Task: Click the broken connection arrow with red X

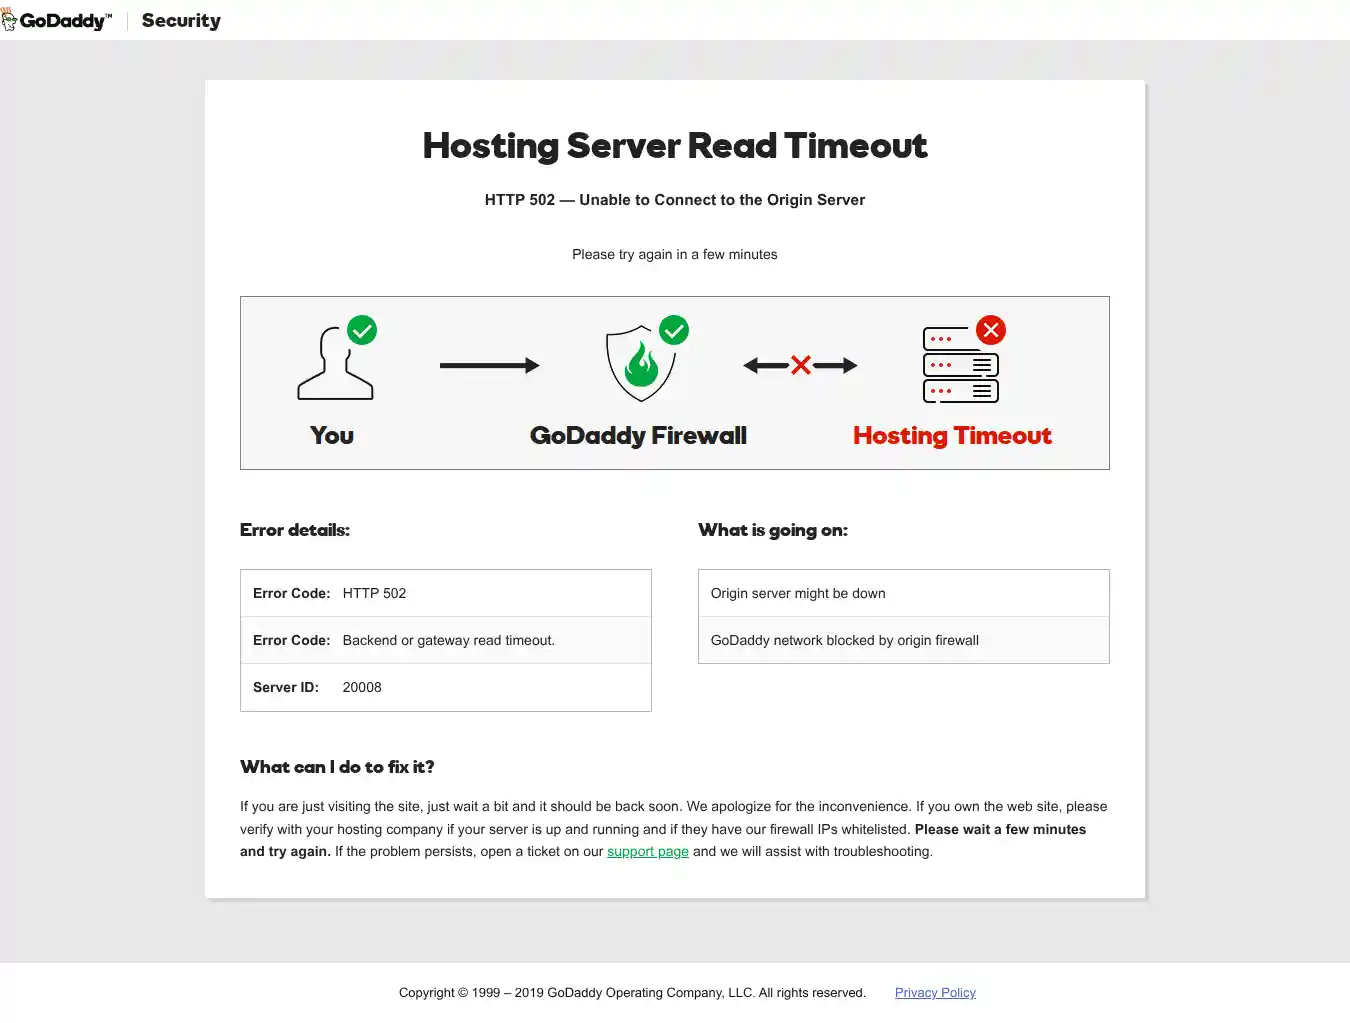Action: 800,365
